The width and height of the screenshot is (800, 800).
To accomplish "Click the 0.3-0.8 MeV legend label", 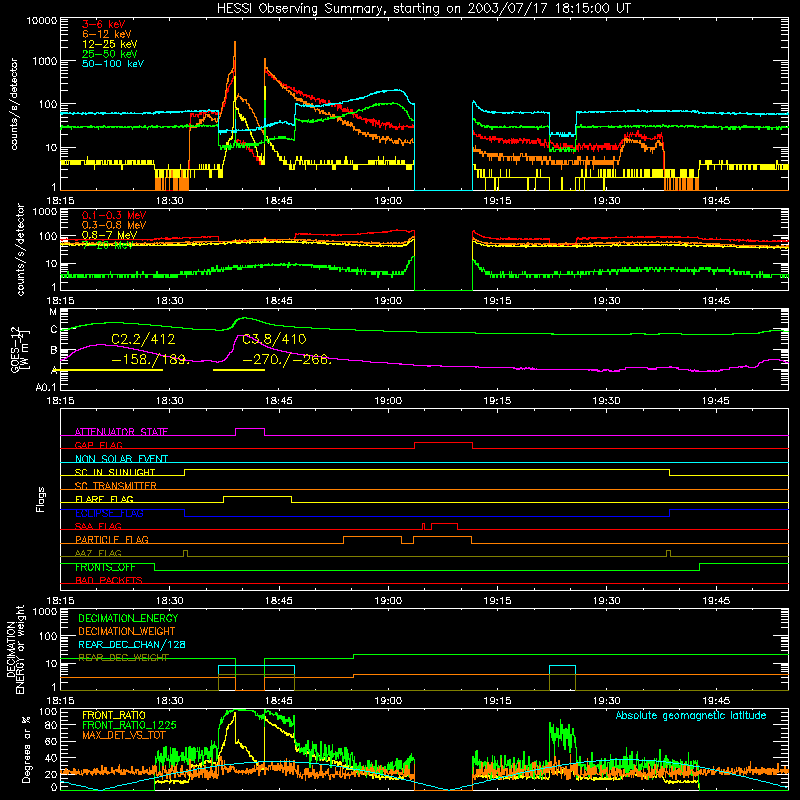I will pyautogui.click(x=114, y=225).
